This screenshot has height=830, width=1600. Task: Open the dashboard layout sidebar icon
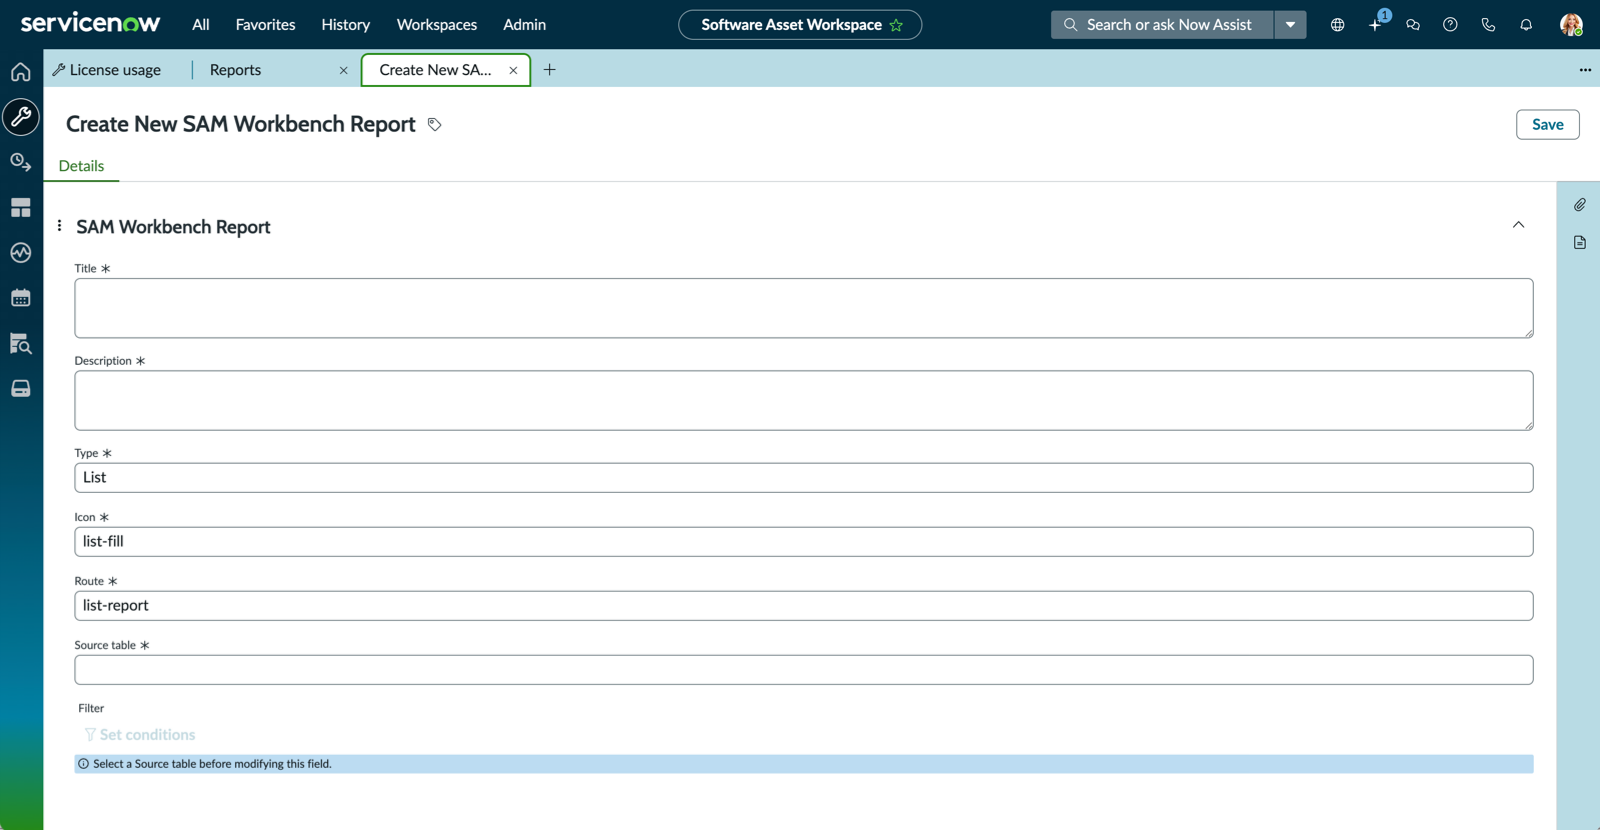coord(21,208)
